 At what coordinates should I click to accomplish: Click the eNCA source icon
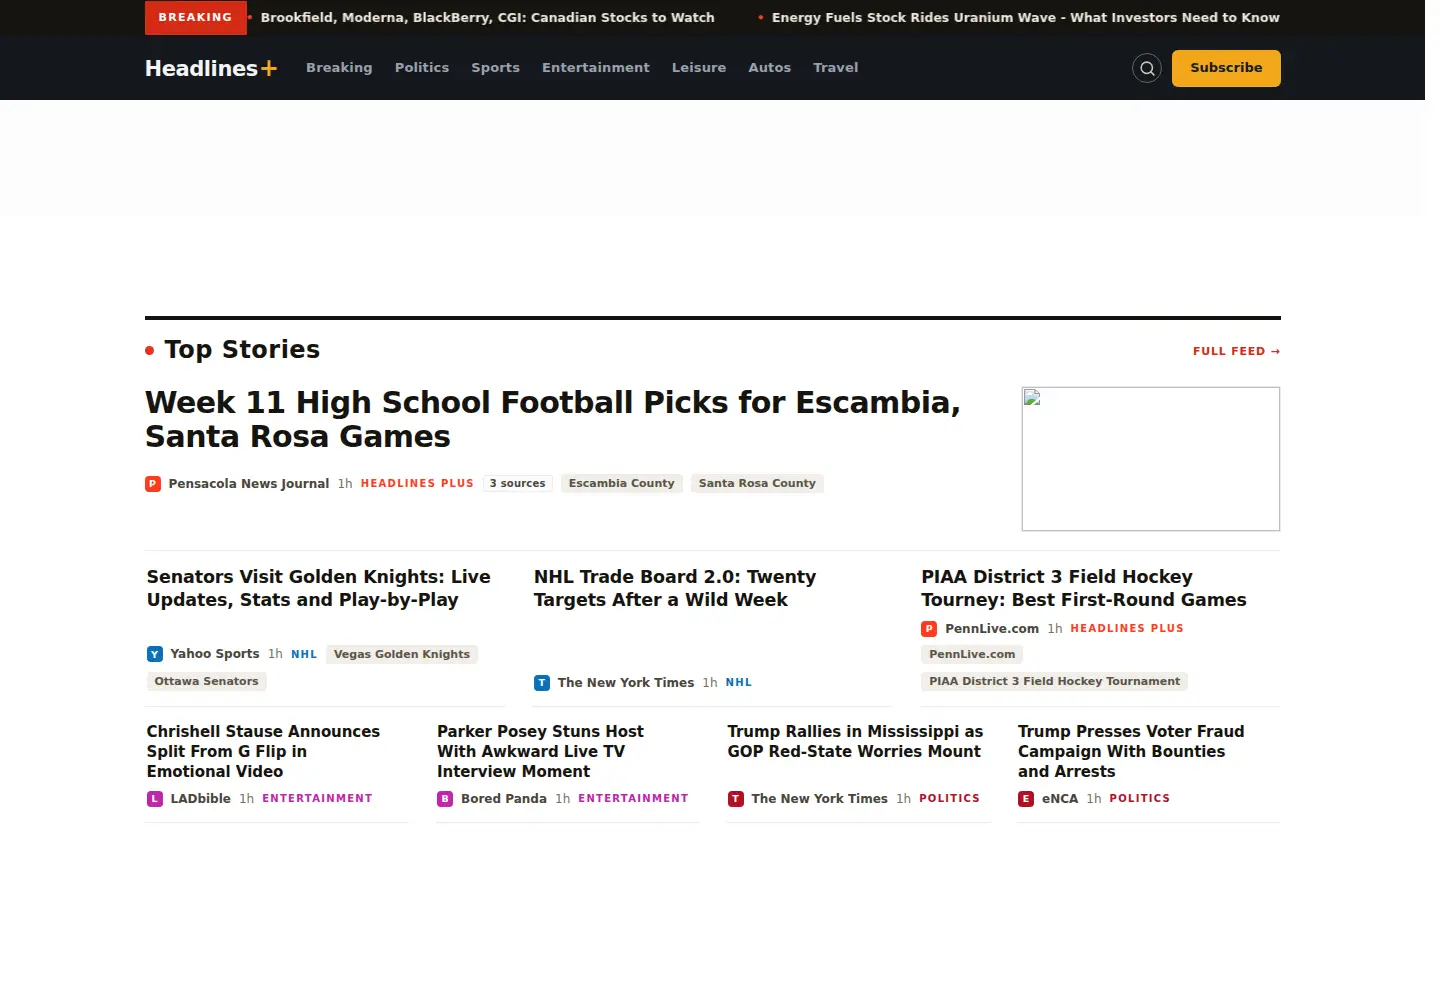click(1026, 799)
